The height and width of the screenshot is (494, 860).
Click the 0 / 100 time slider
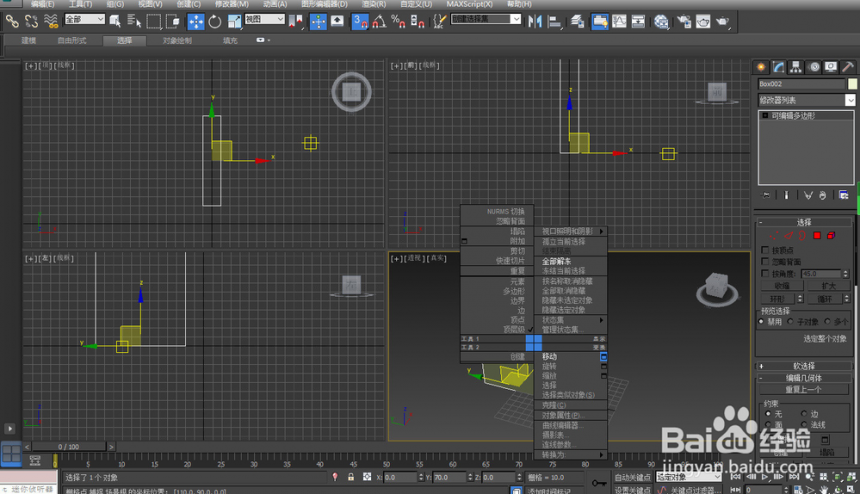[x=69, y=447]
